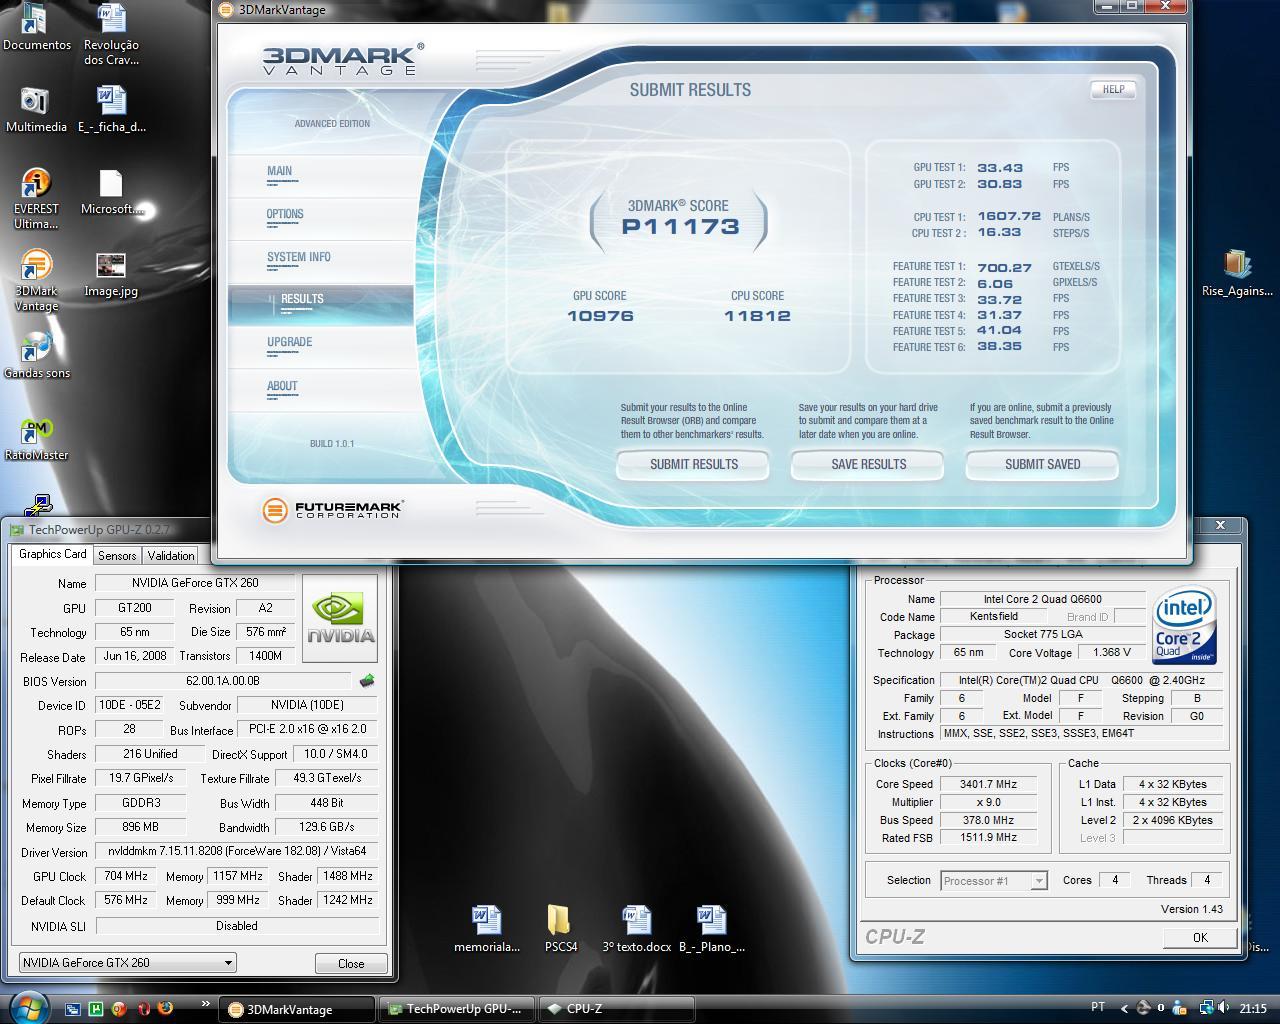The width and height of the screenshot is (1280, 1024).
Task: Open the Documentos desktop icon
Action: (36, 27)
